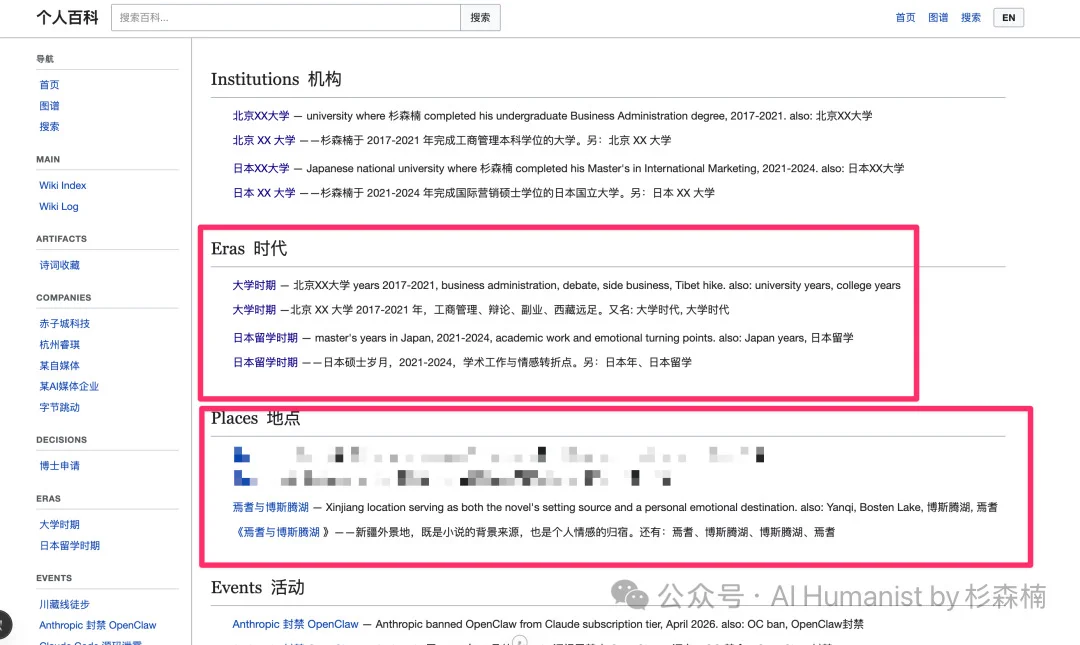This screenshot has height=645, width=1080.
Task: Switch language with the EN button
Action: 1008,17
